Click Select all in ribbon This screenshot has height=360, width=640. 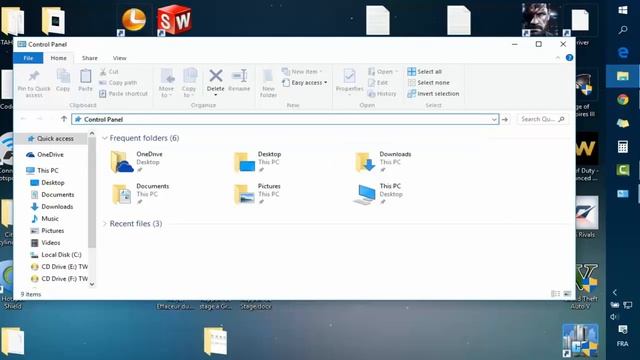click(424, 72)
